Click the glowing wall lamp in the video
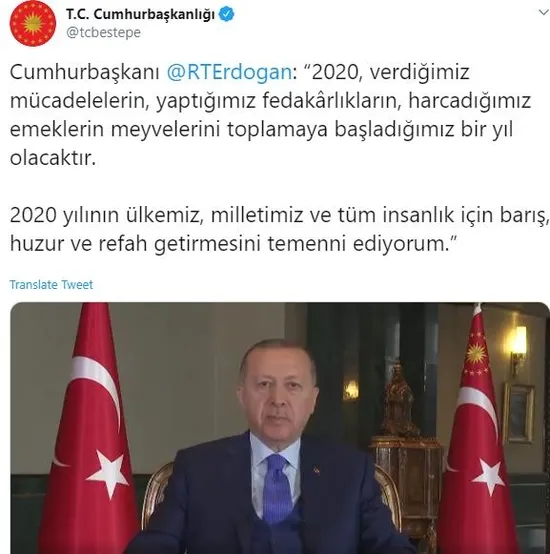550x554 pixels. 519,344
